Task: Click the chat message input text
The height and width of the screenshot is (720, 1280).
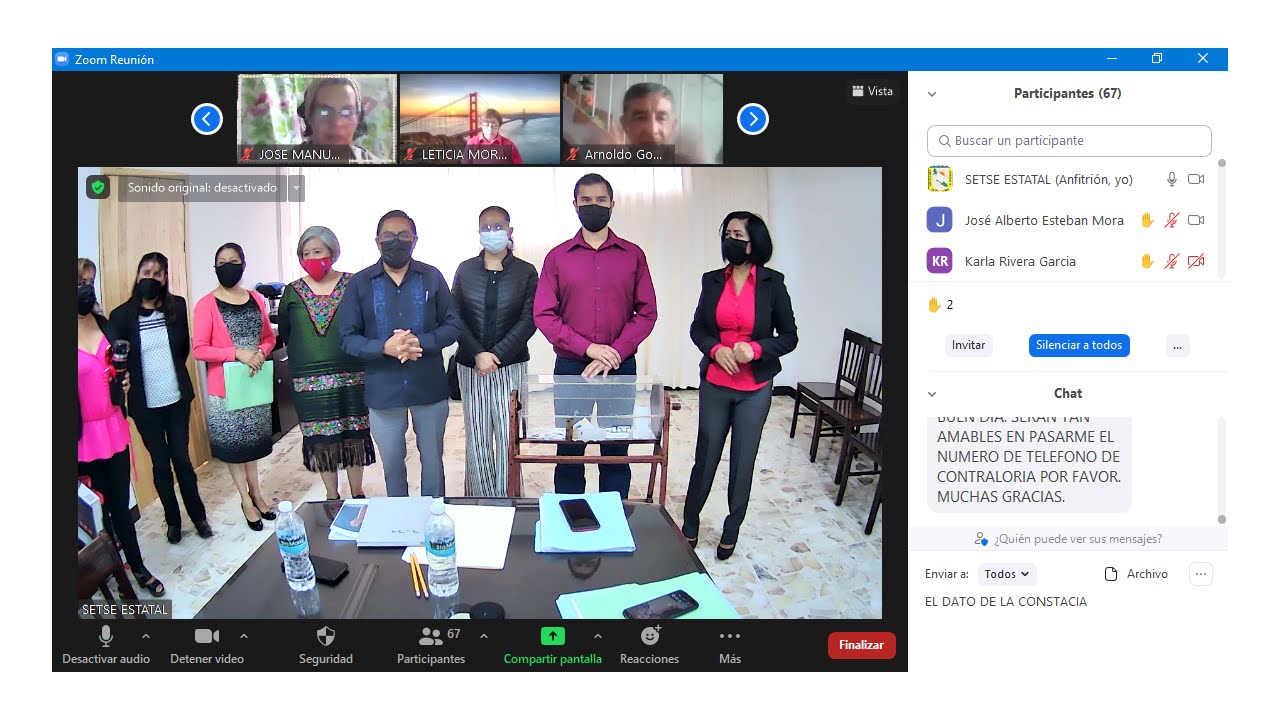Action: point(1006,602)
